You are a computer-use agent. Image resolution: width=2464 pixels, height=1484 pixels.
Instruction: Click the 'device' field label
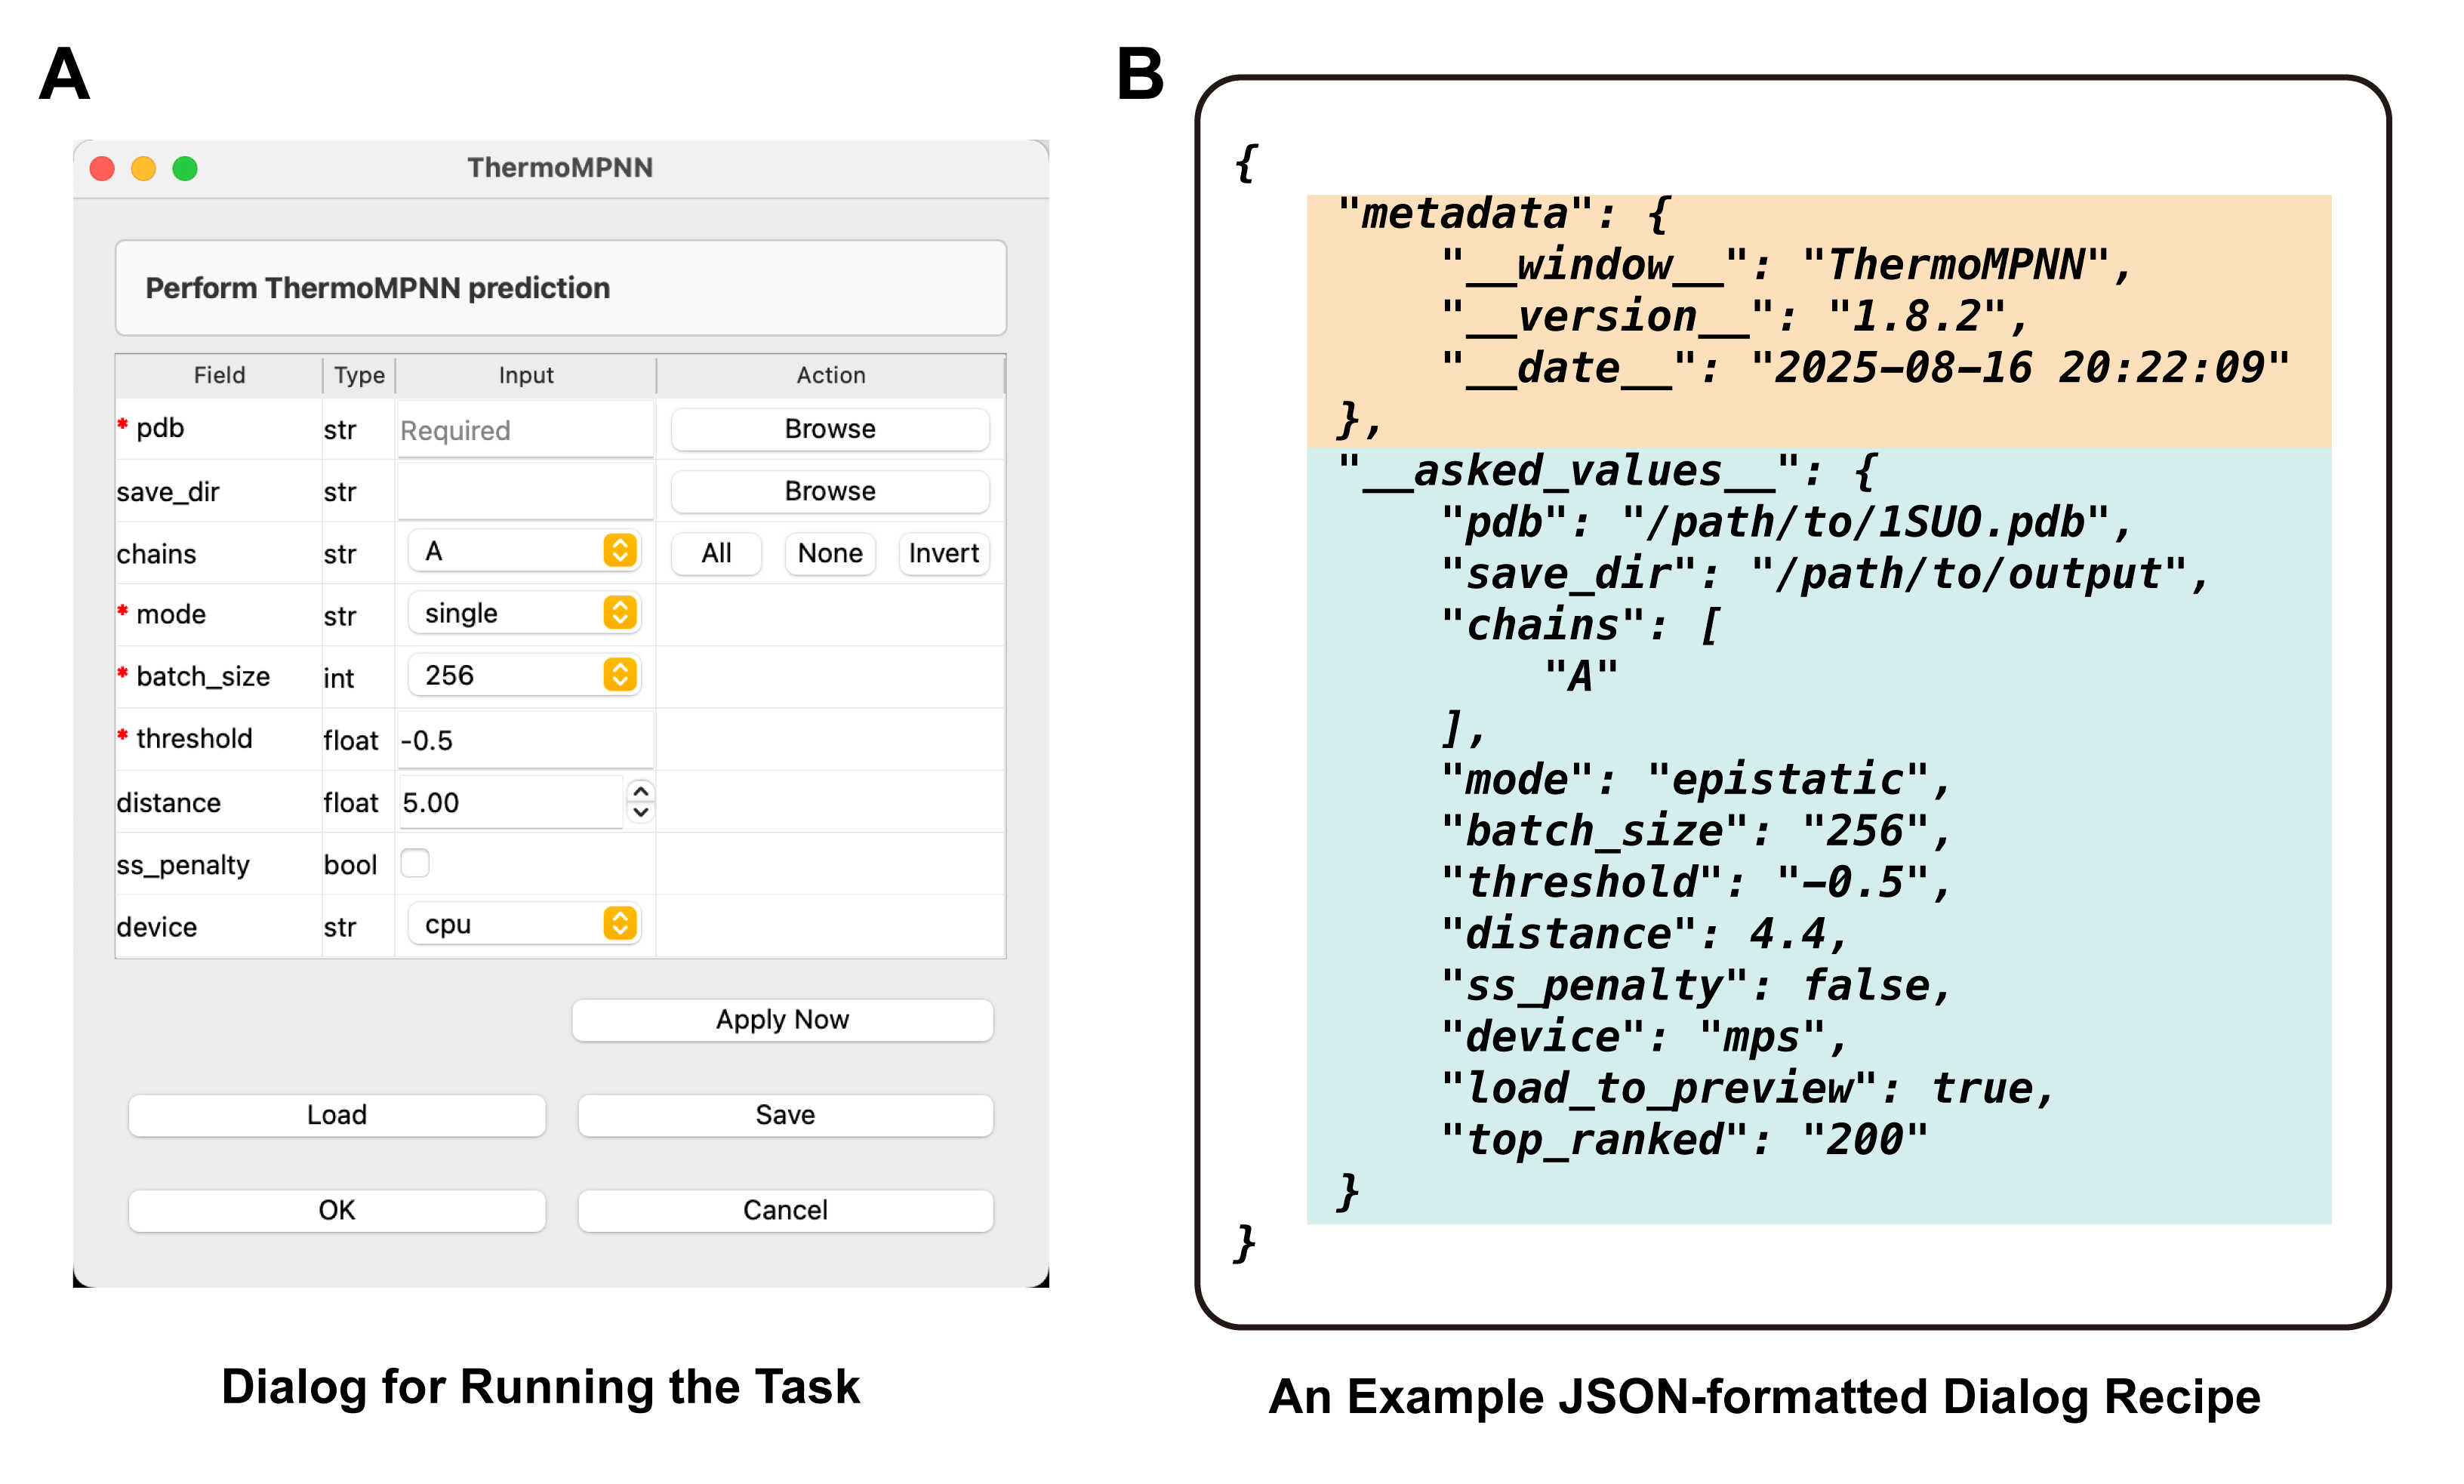tap(157, 927)
